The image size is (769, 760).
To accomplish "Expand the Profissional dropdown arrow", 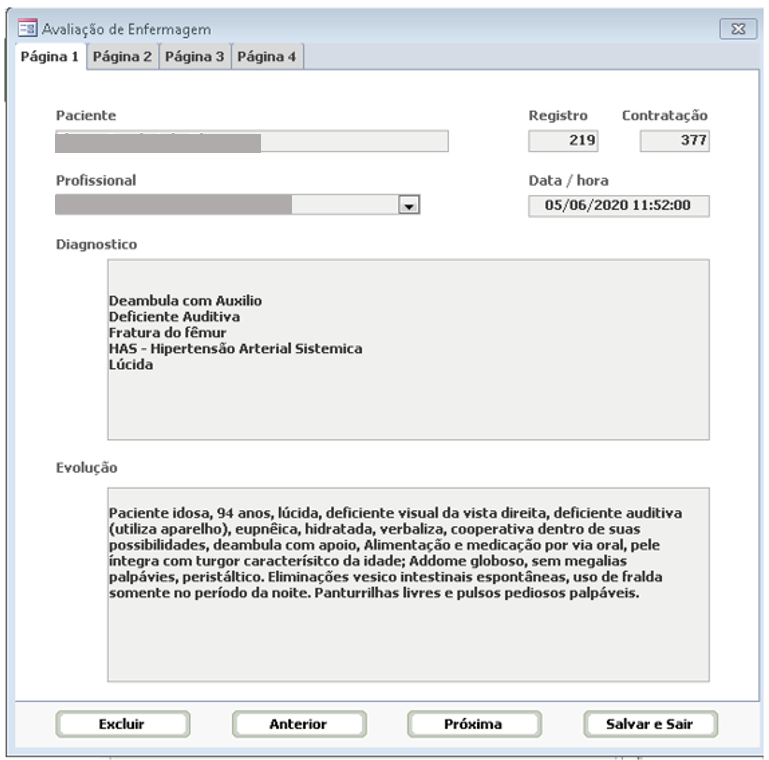I will coord(408,205).
